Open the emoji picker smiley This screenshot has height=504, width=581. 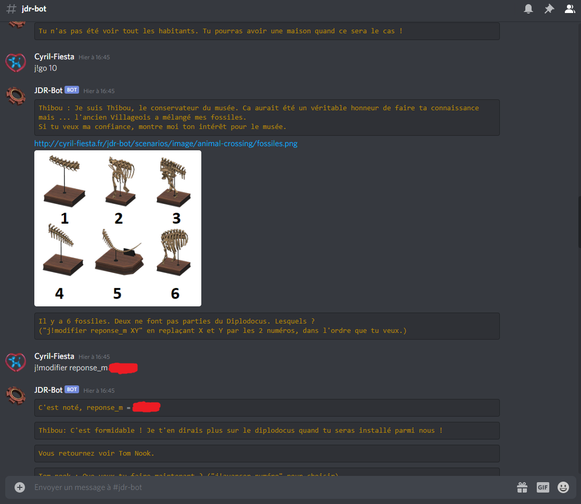pyautogui.click(x=563, y=487)
